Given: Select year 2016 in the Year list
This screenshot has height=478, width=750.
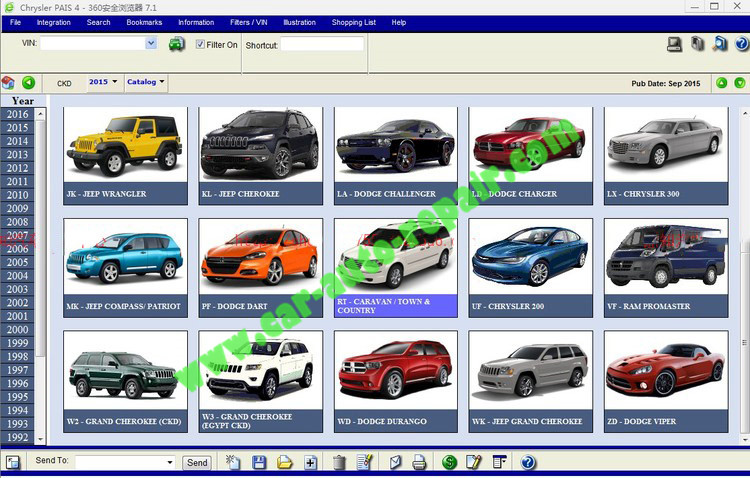Looking at the screenshot, I should [x=18, y=114].
